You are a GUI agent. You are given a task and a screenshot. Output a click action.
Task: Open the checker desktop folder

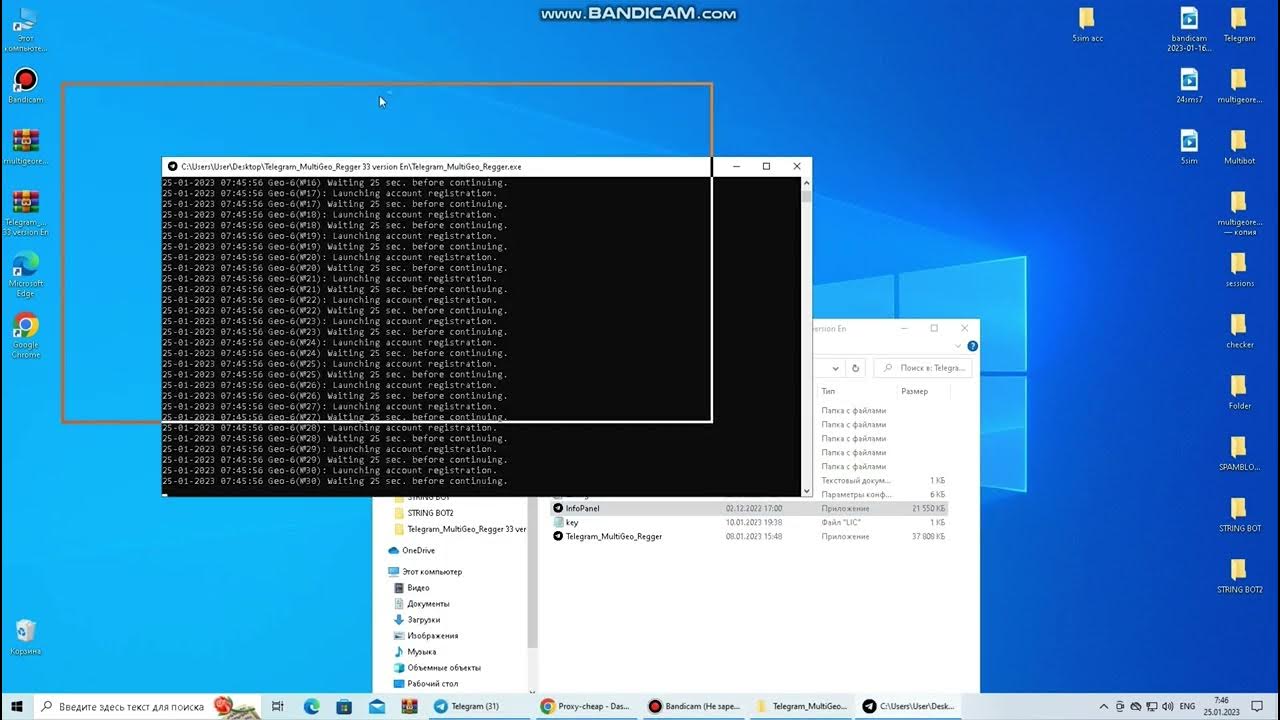click(x=1239, y=329)
